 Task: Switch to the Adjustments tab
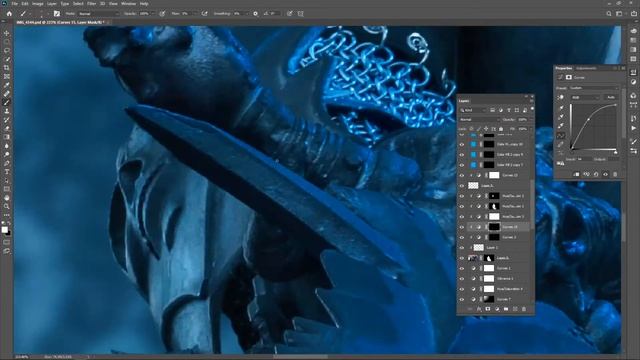(586, 68)
